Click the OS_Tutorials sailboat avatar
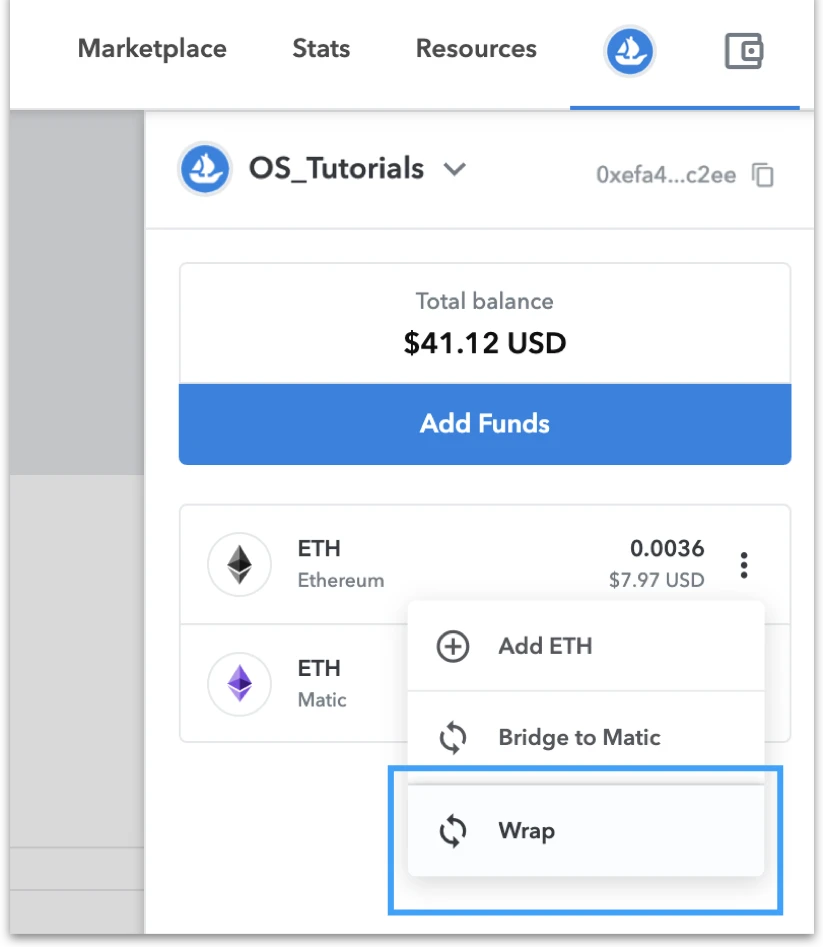 pos(205,169)
